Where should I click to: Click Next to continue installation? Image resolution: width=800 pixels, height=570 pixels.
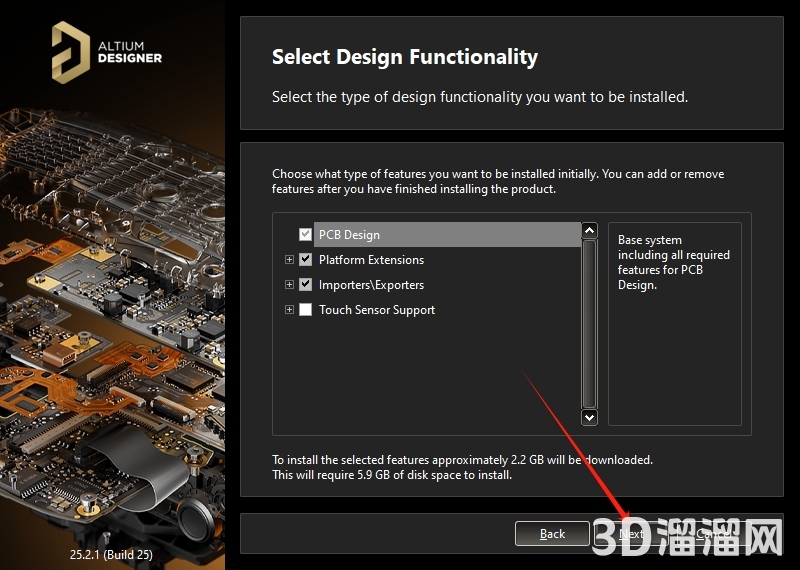pos(631,534)
